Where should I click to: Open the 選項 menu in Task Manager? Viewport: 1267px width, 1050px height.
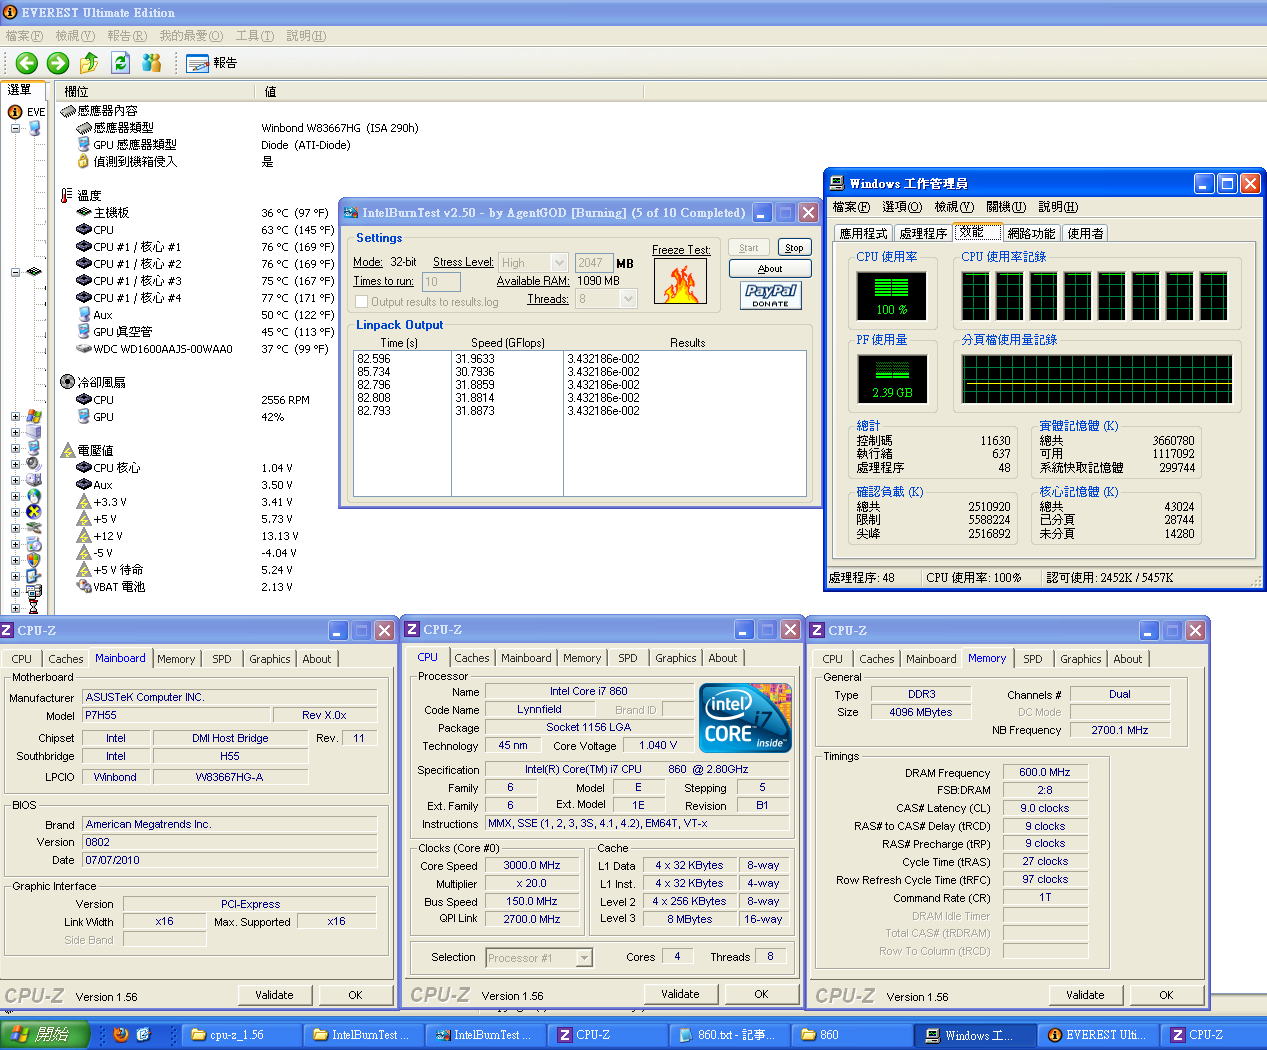pos(902,207)
